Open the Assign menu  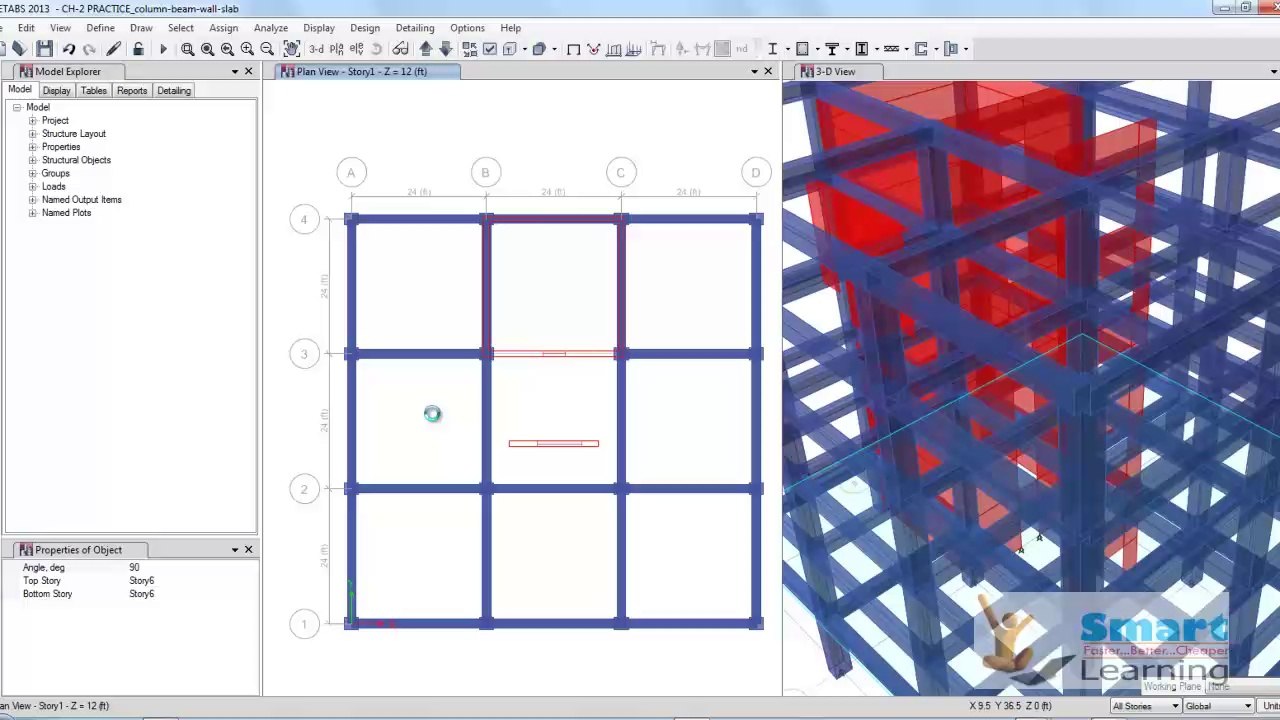[x=223, y=28]
